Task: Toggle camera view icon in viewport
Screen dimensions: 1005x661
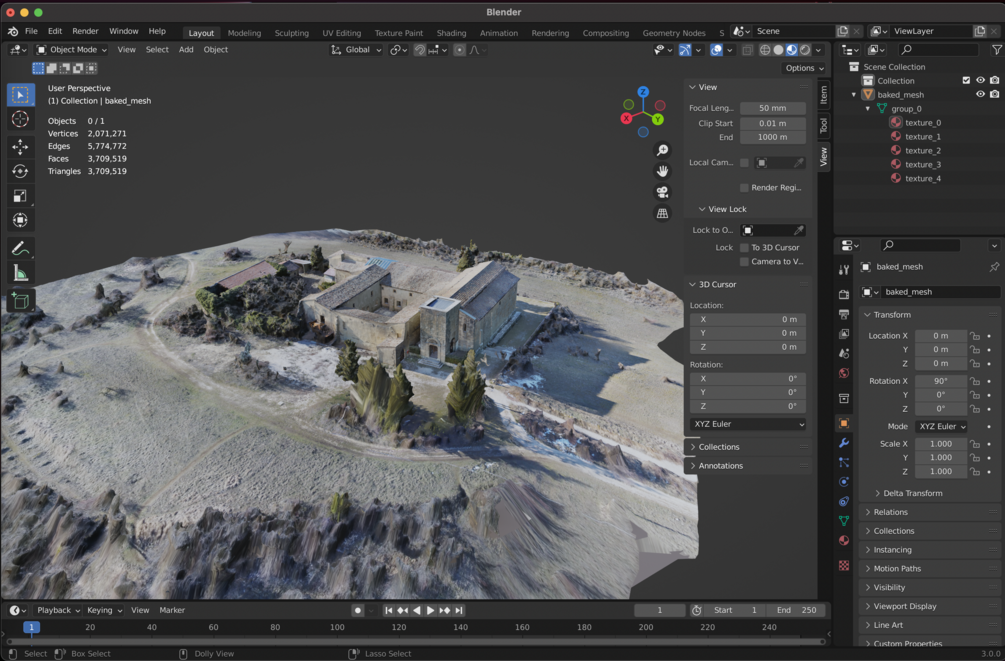Action: 662,192
